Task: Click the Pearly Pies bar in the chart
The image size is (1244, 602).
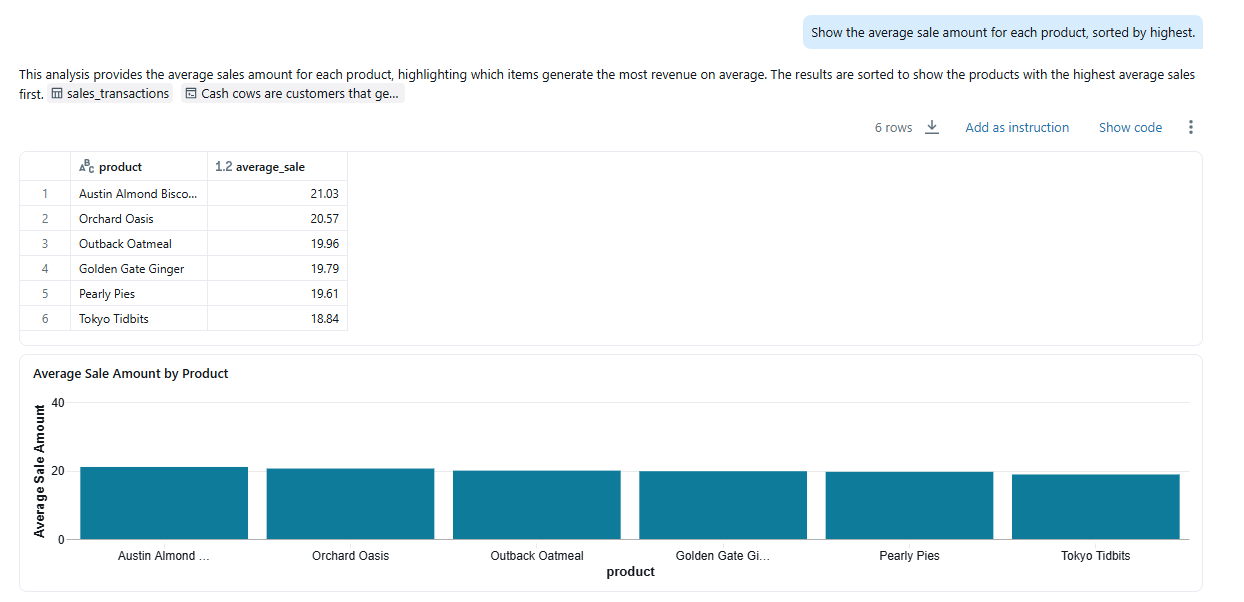Action: 908,503
